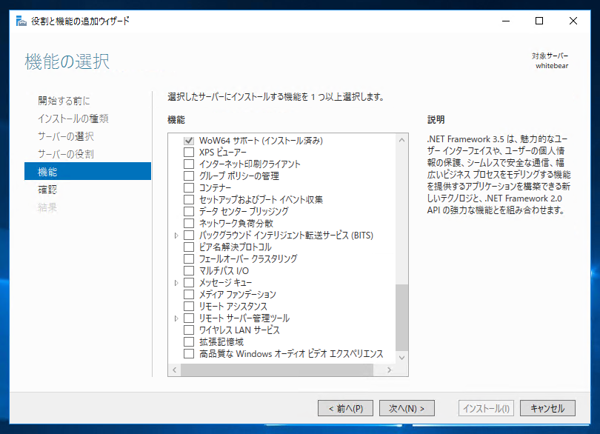This screenshot has width=600, height=434.
Task: Expand リモート サーバー管理ツール tree node
Action: (x=176, y=318)
